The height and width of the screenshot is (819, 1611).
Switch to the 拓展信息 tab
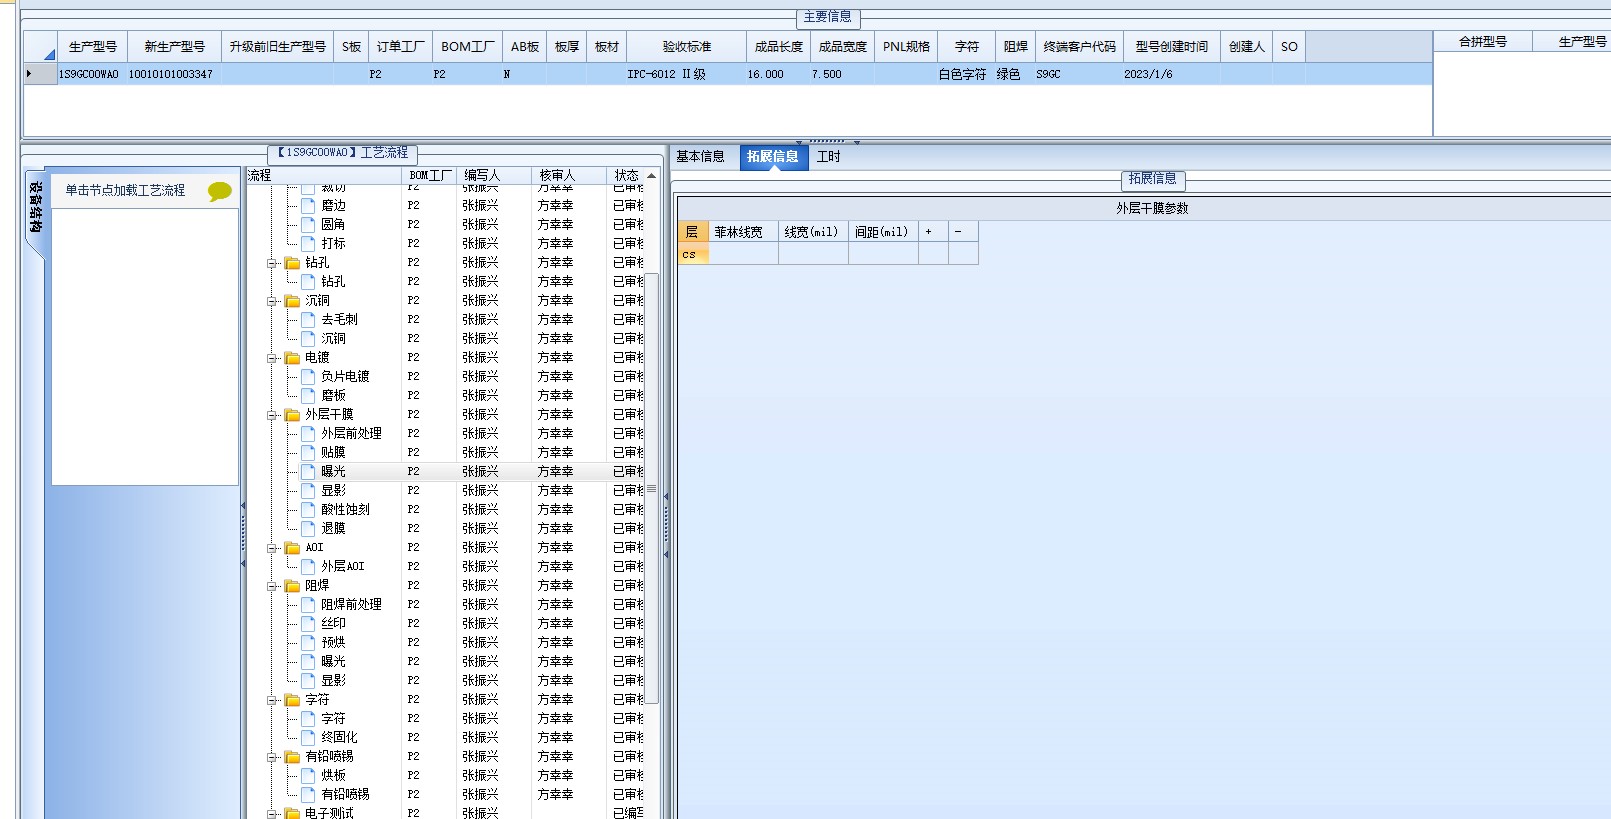click(773, 157)
